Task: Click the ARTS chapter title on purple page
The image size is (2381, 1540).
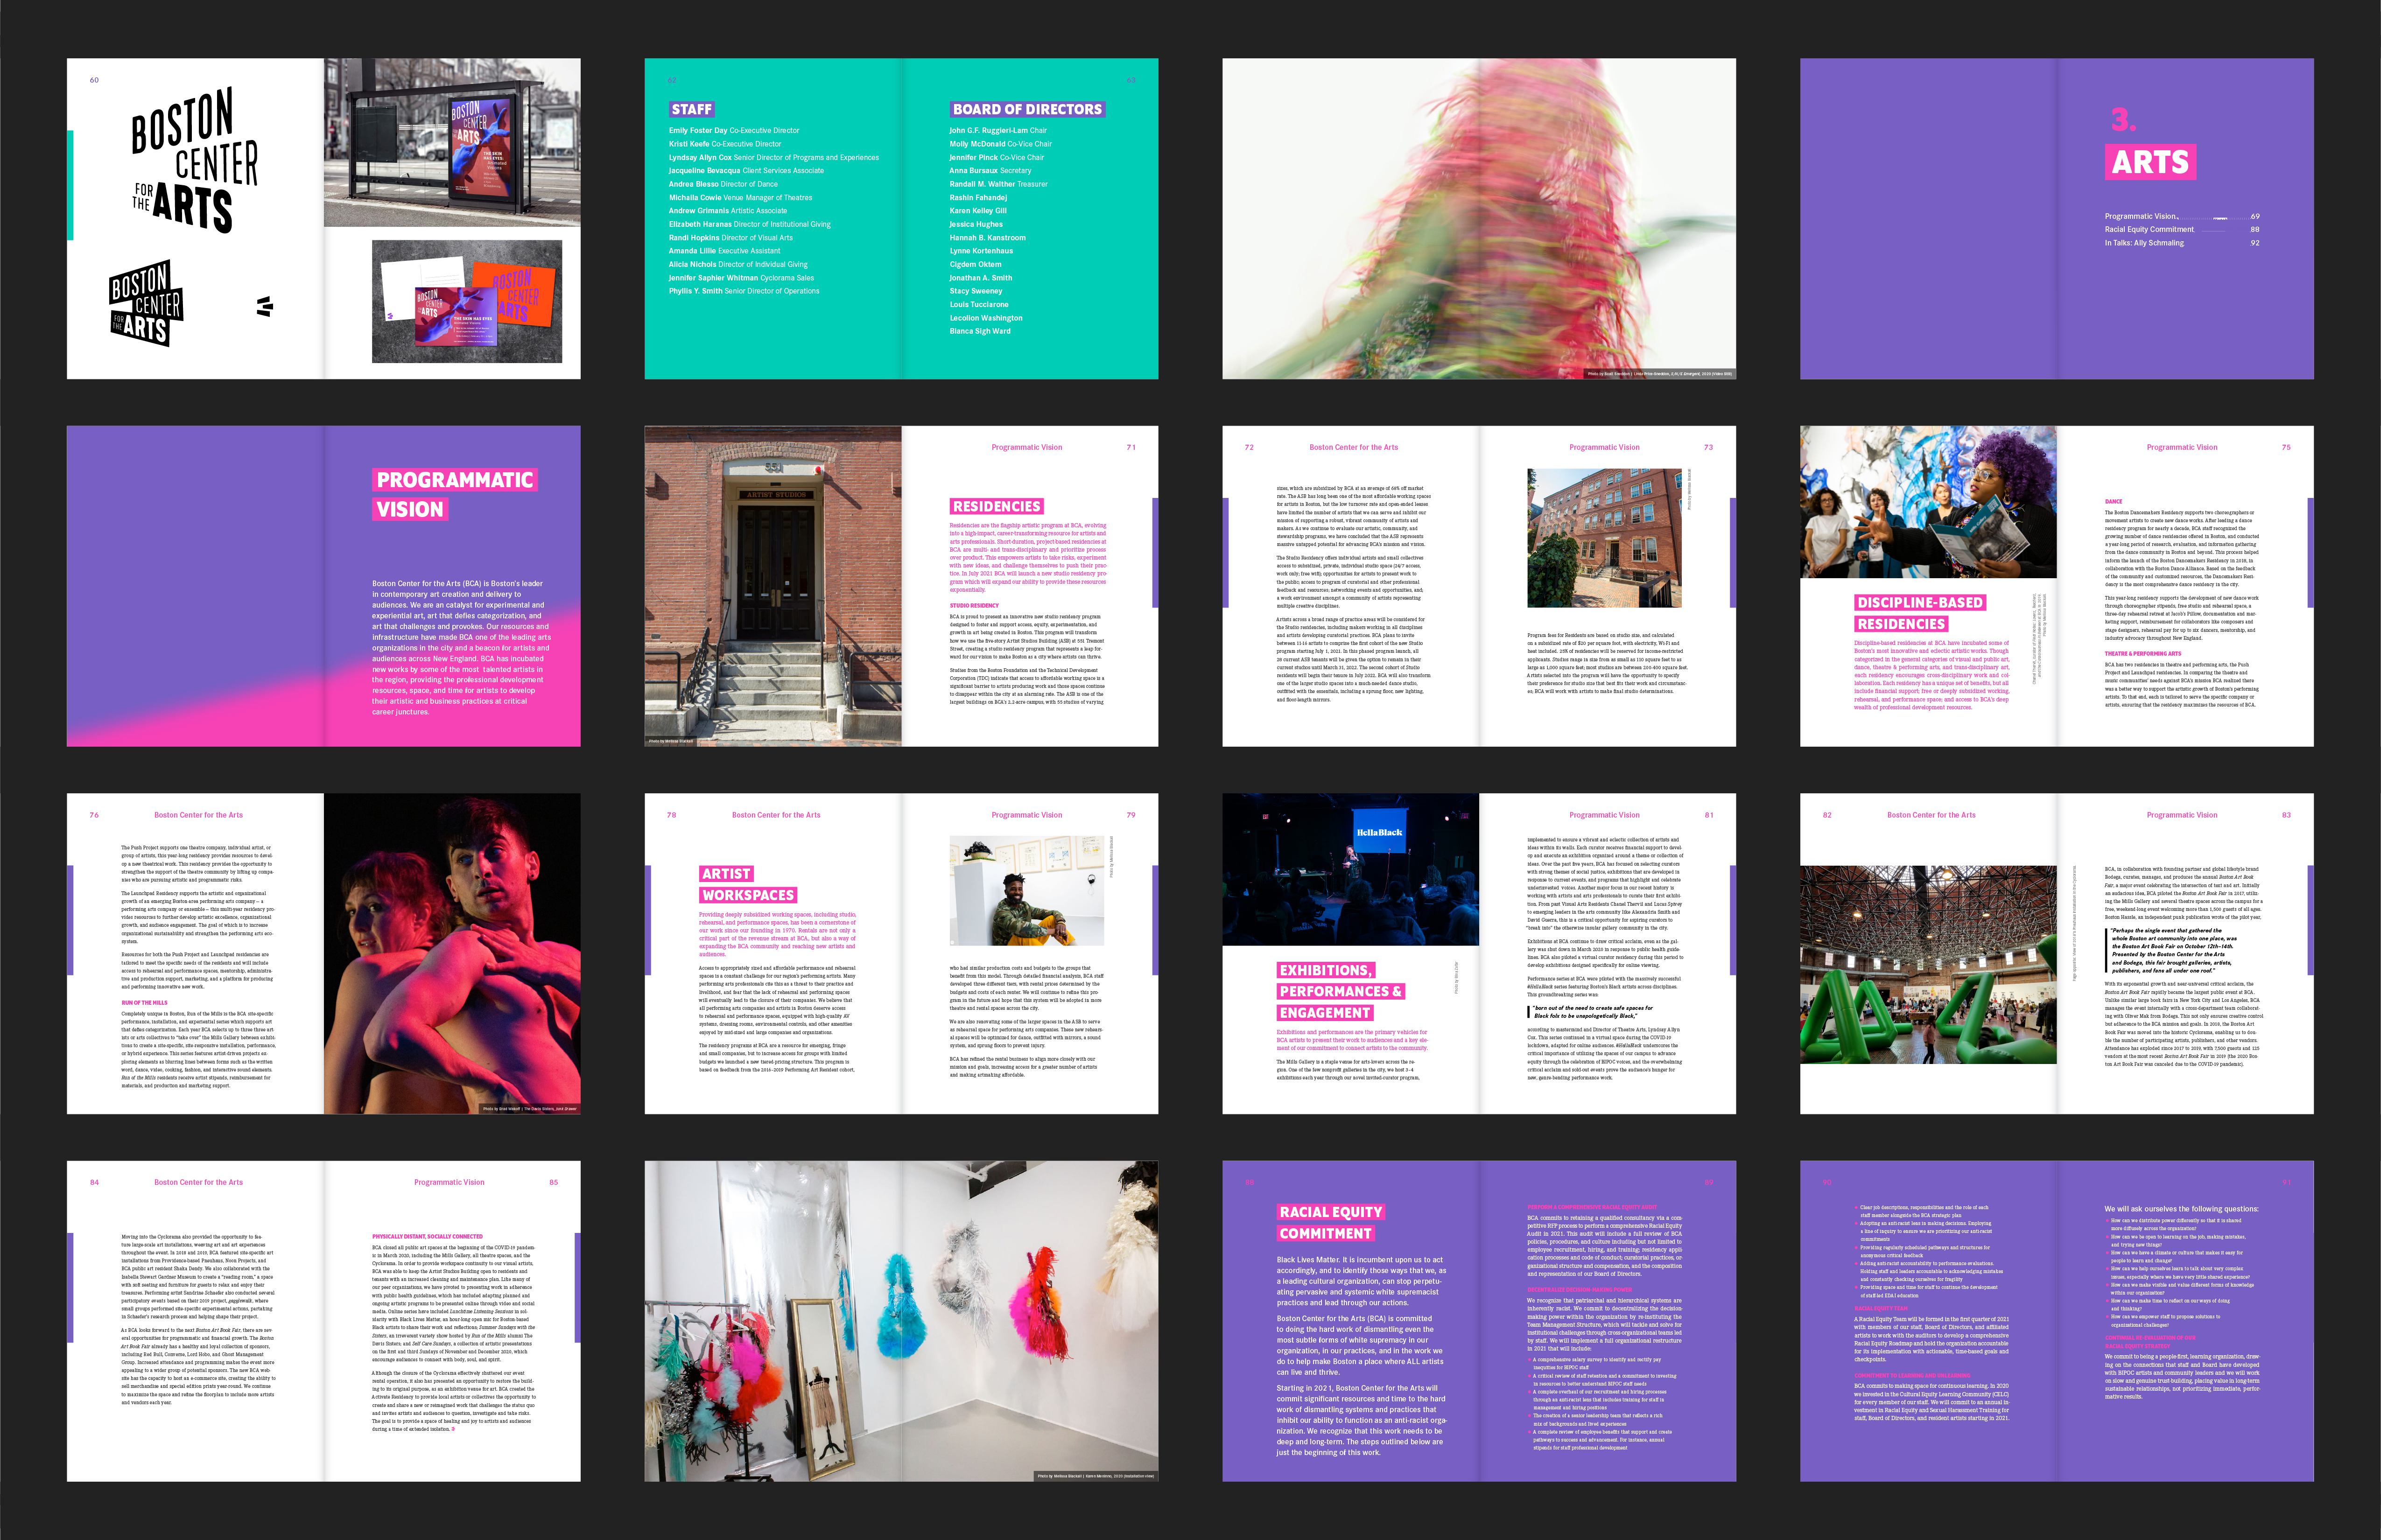Action: click(x=2150, y=162)
